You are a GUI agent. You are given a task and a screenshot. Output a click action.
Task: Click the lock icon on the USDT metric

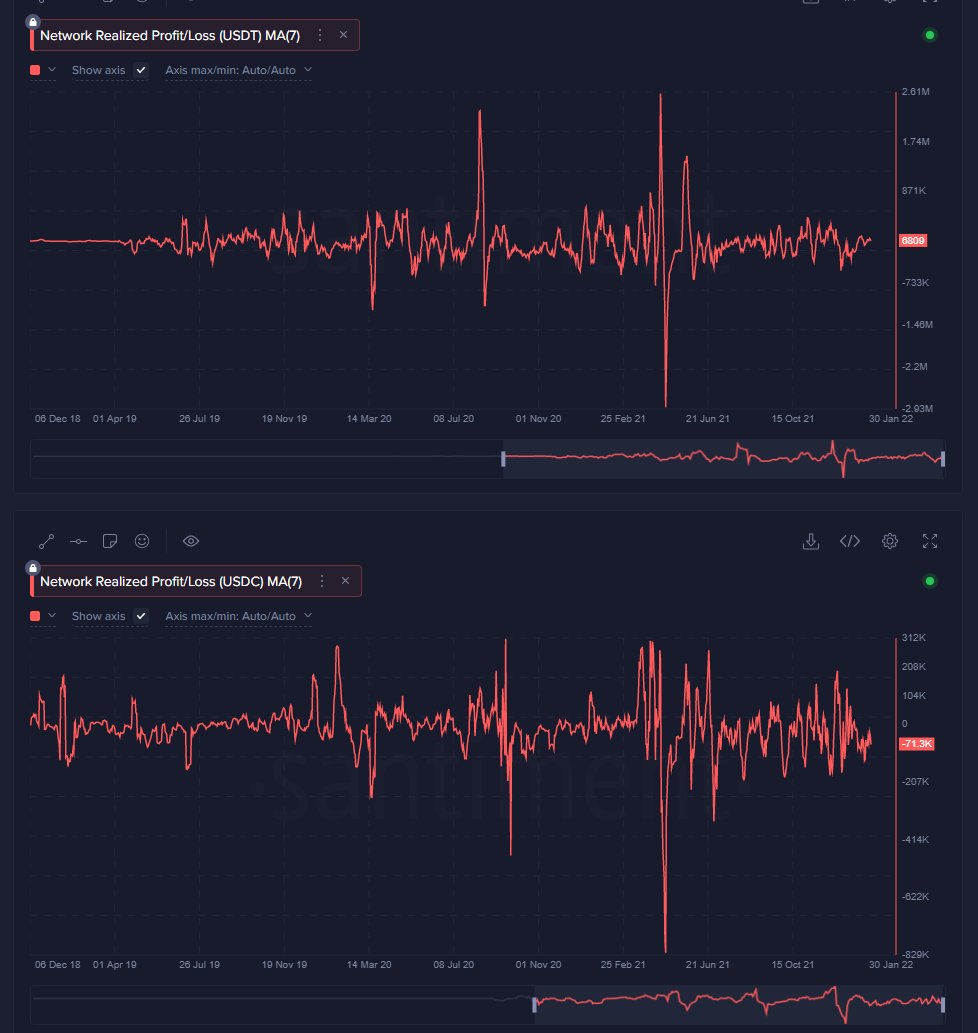33,22
